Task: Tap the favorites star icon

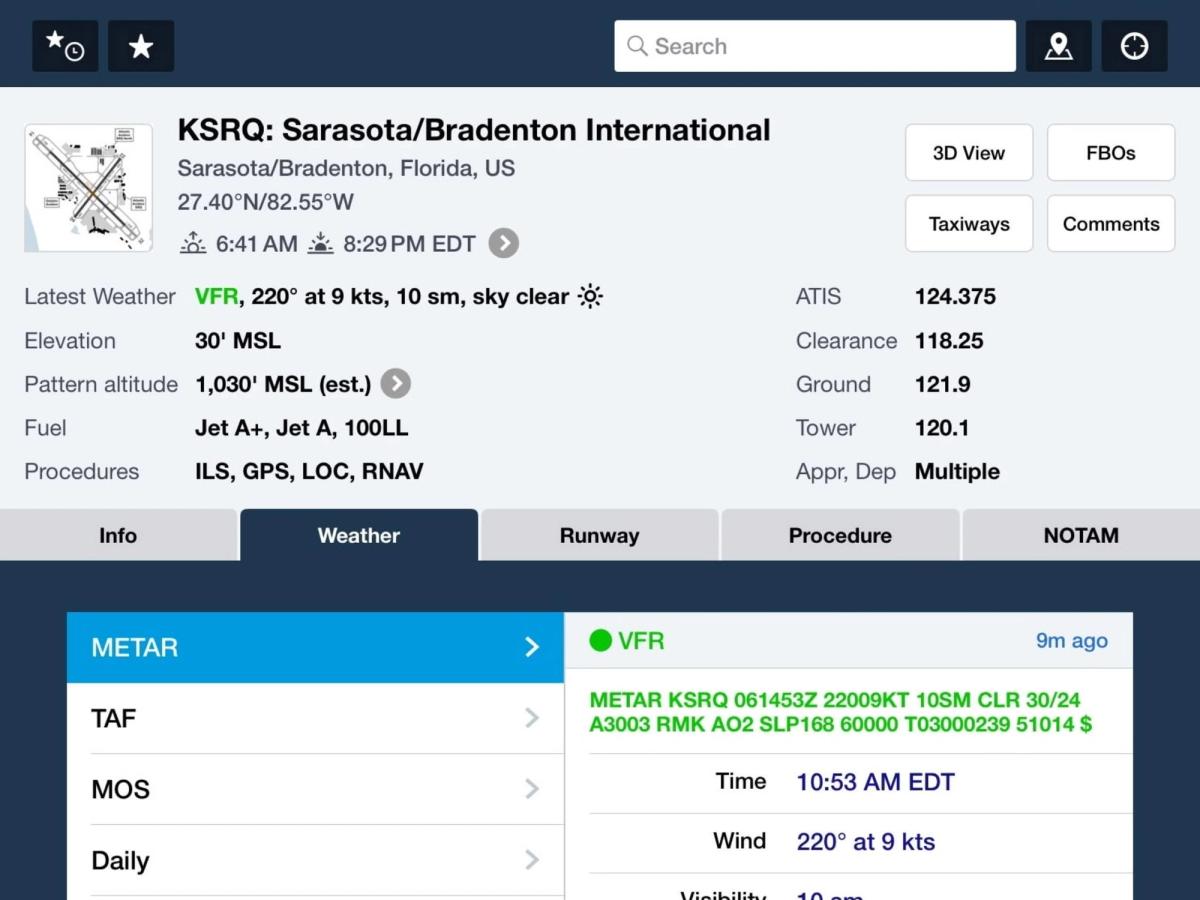Action: (141, 46)
